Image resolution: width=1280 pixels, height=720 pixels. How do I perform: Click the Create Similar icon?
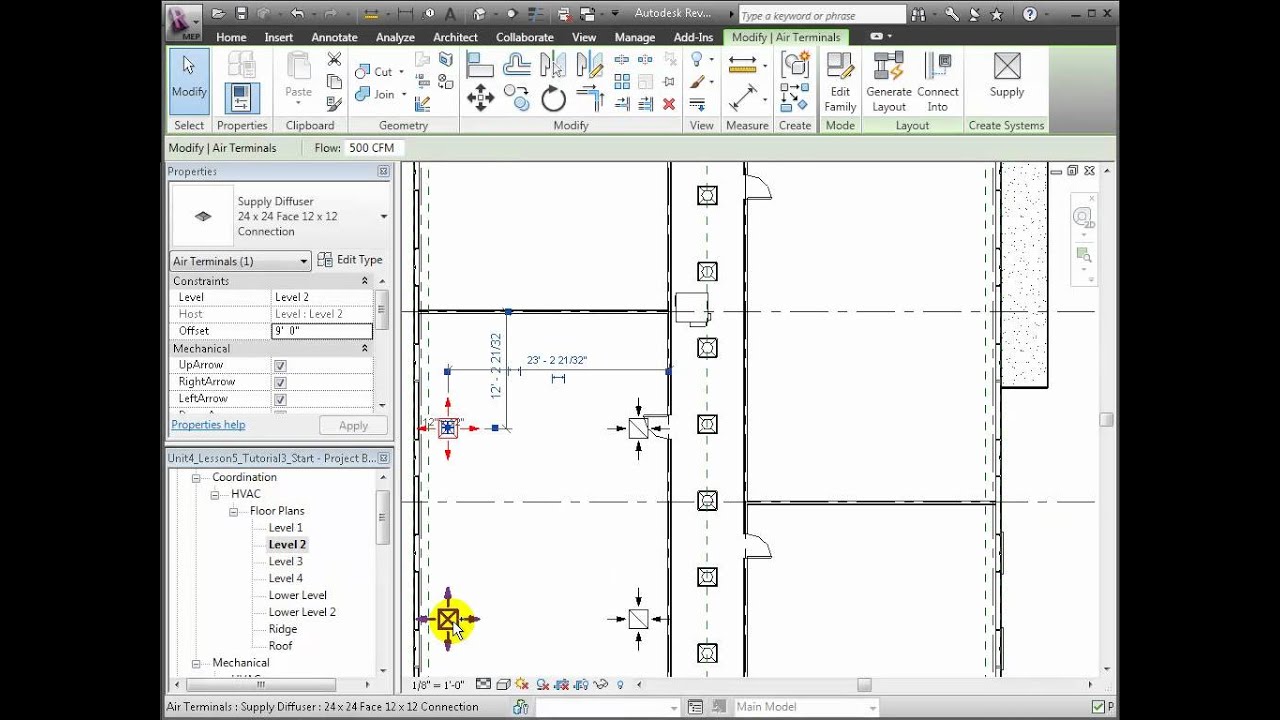[x=795, y=97]
